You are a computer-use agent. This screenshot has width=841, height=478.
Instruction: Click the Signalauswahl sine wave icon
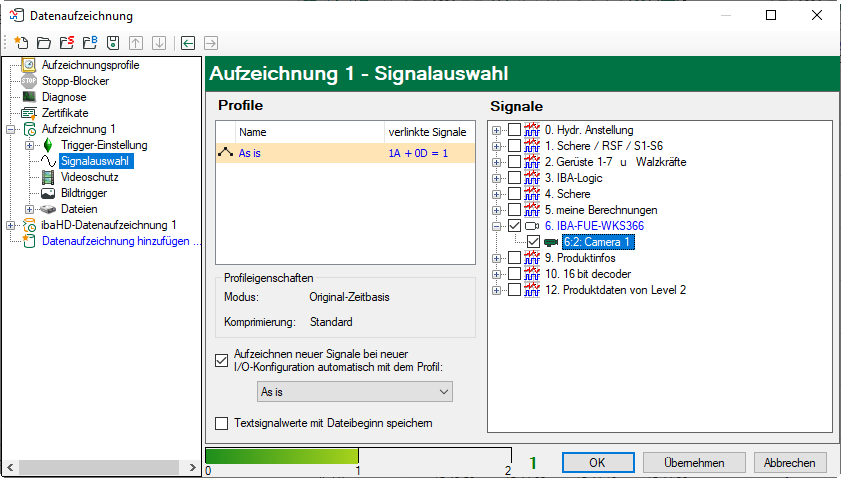point(48,161)
